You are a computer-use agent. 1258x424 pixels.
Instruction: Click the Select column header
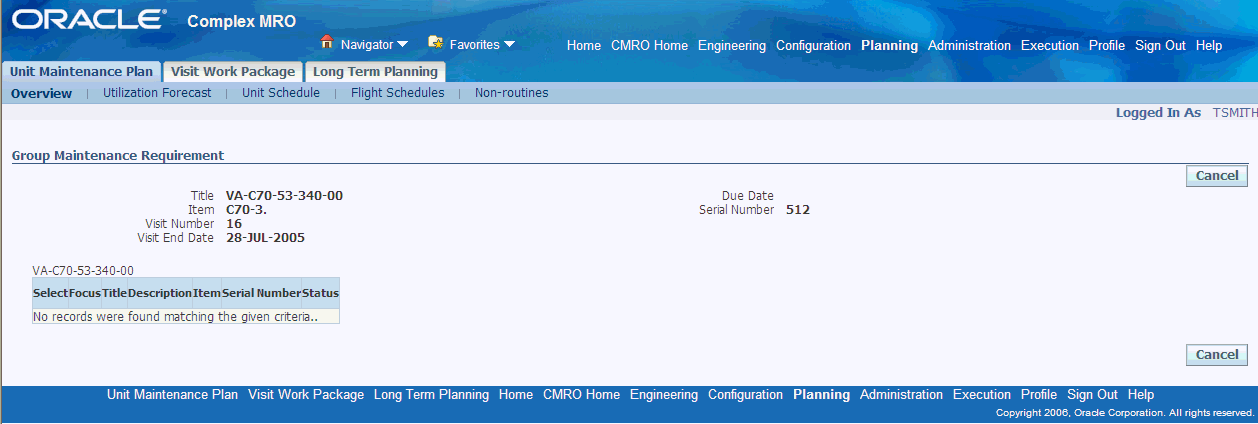click(50, 293)
